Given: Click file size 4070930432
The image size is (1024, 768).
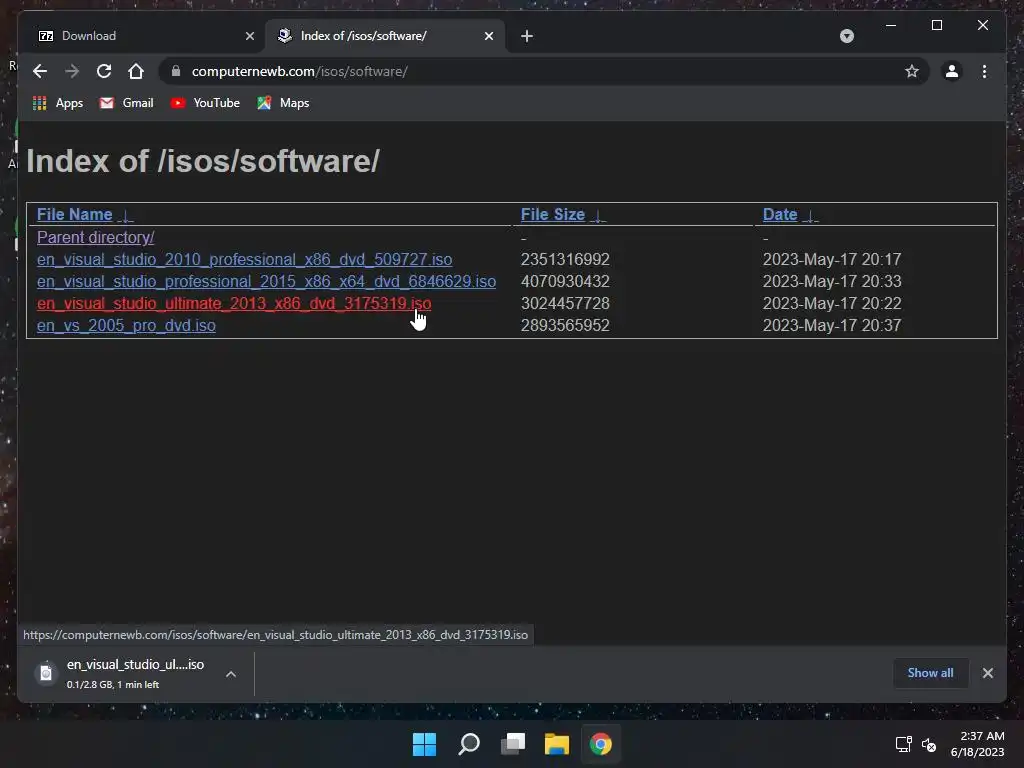Looking at the screenshot, I should pos(565,281).
